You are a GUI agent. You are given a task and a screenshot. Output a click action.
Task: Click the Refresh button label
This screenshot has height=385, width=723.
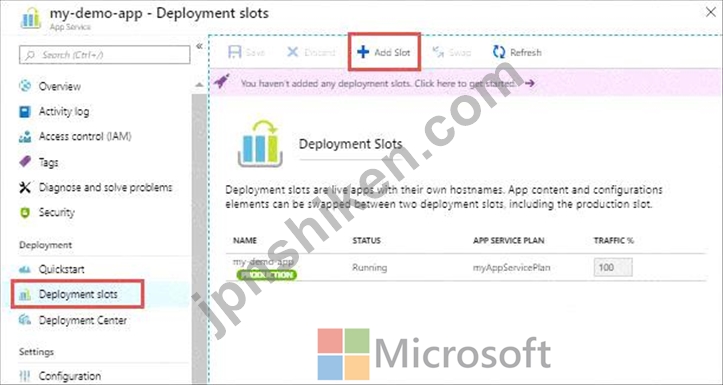(x=526, y=52)
